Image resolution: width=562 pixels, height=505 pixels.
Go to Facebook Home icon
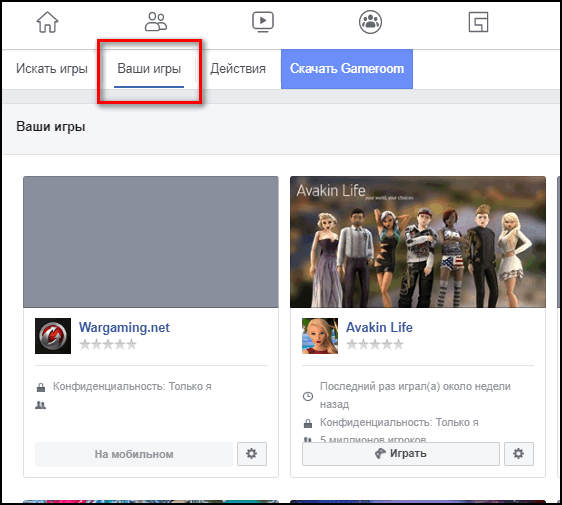pos(47,22)
